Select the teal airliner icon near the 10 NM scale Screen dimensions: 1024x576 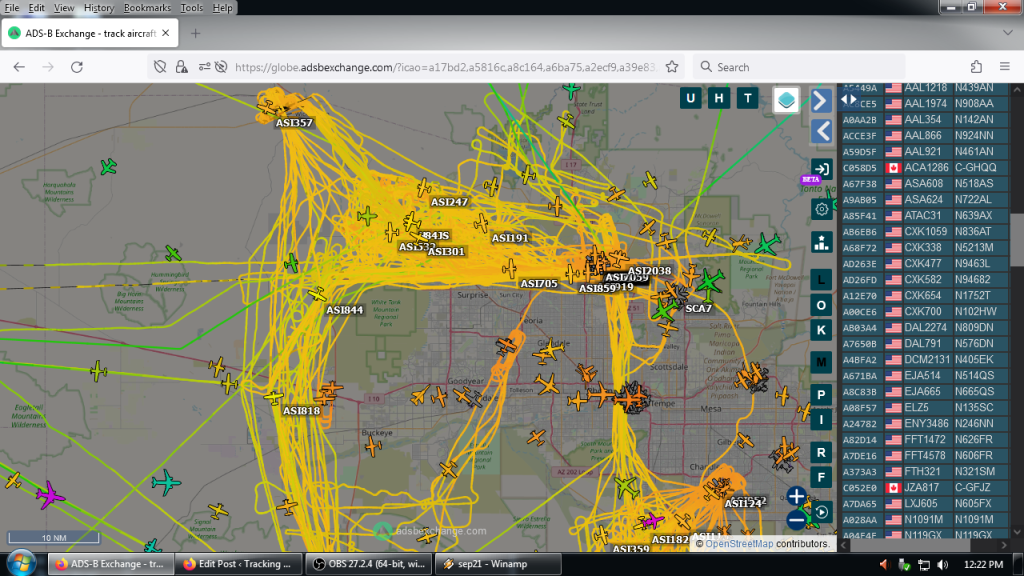pos(166,483)
